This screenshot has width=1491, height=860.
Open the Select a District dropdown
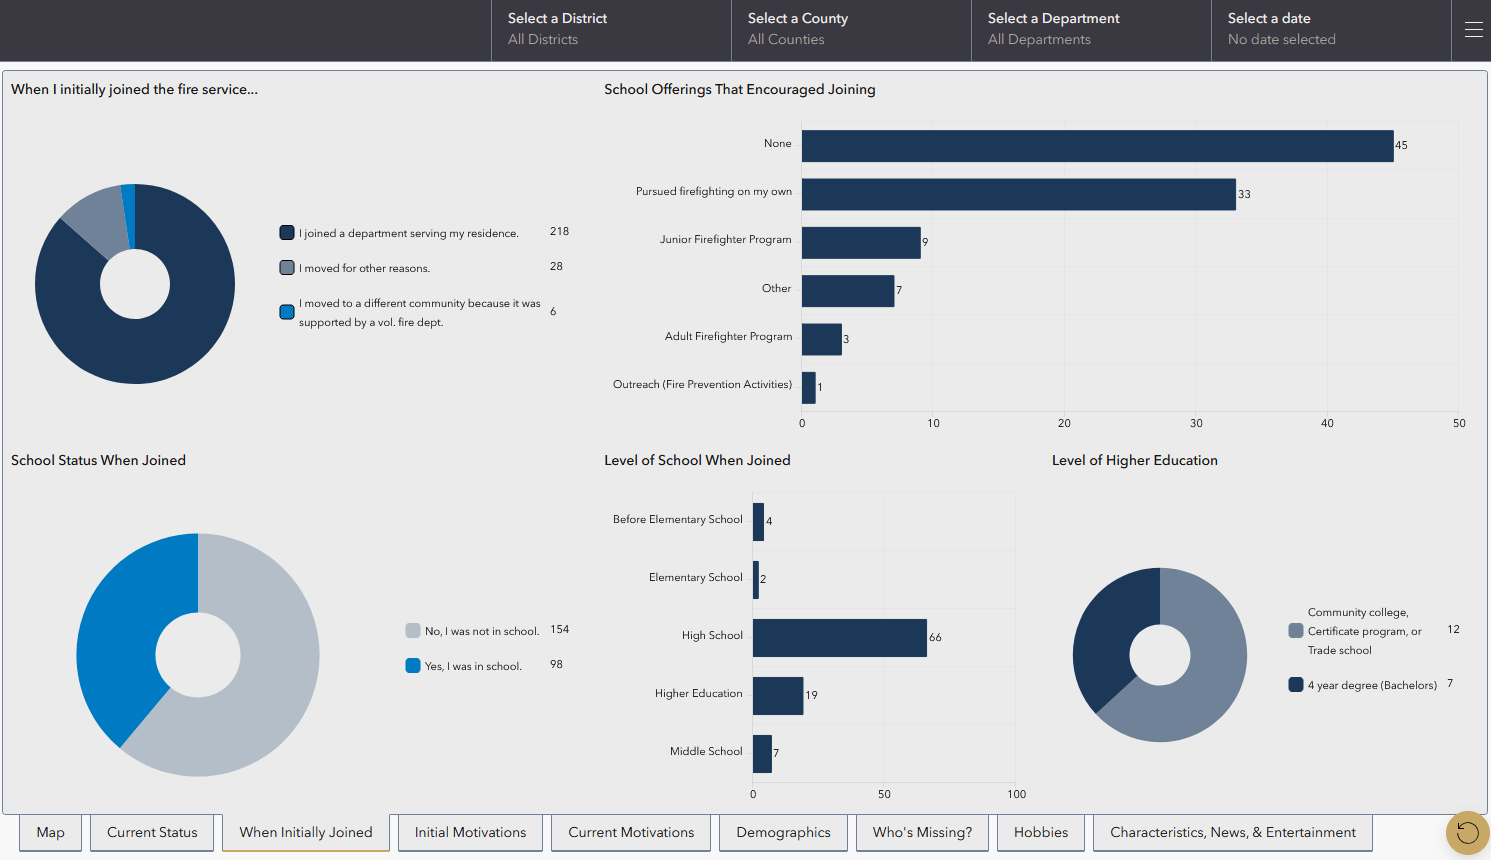point(611,30)
